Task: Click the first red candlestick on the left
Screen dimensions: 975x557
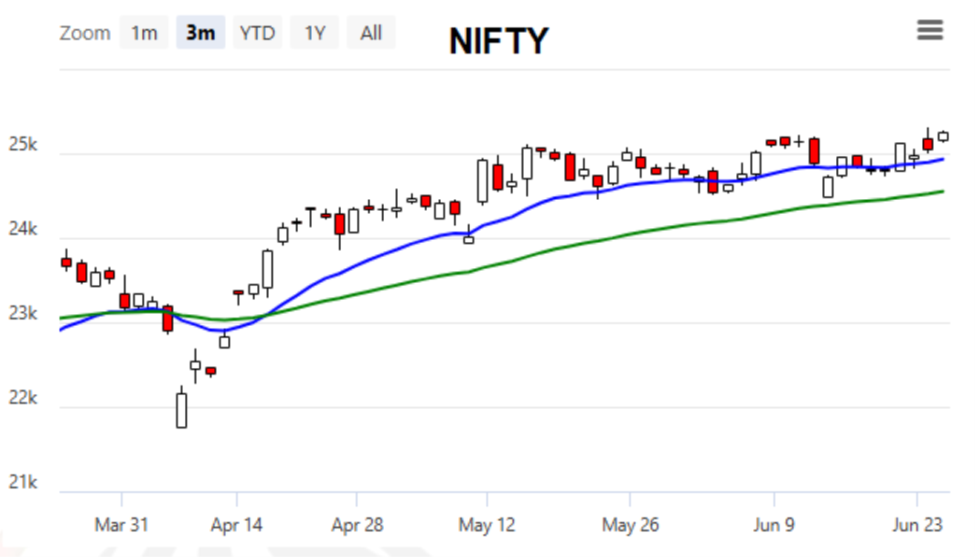Action: 66,262
